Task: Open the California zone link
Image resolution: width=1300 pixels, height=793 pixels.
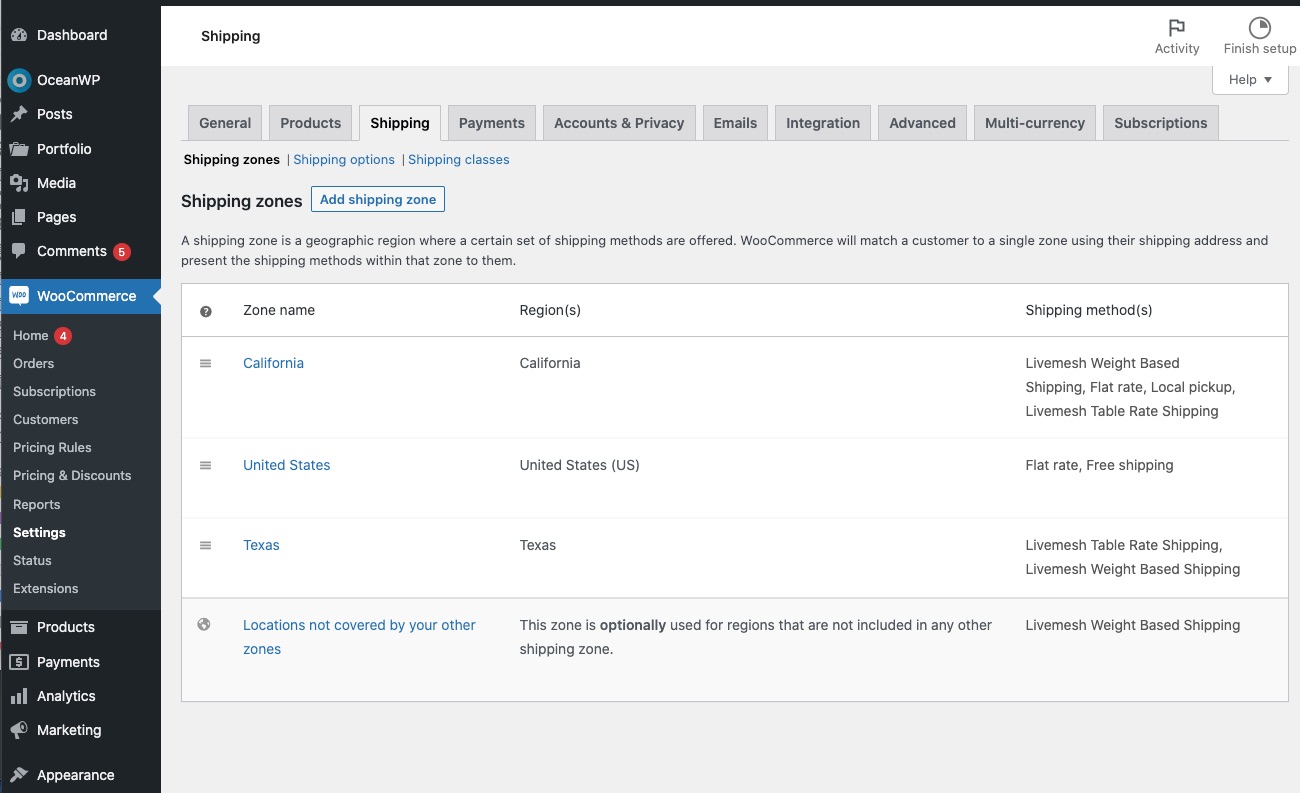Action: pos(273,363)
